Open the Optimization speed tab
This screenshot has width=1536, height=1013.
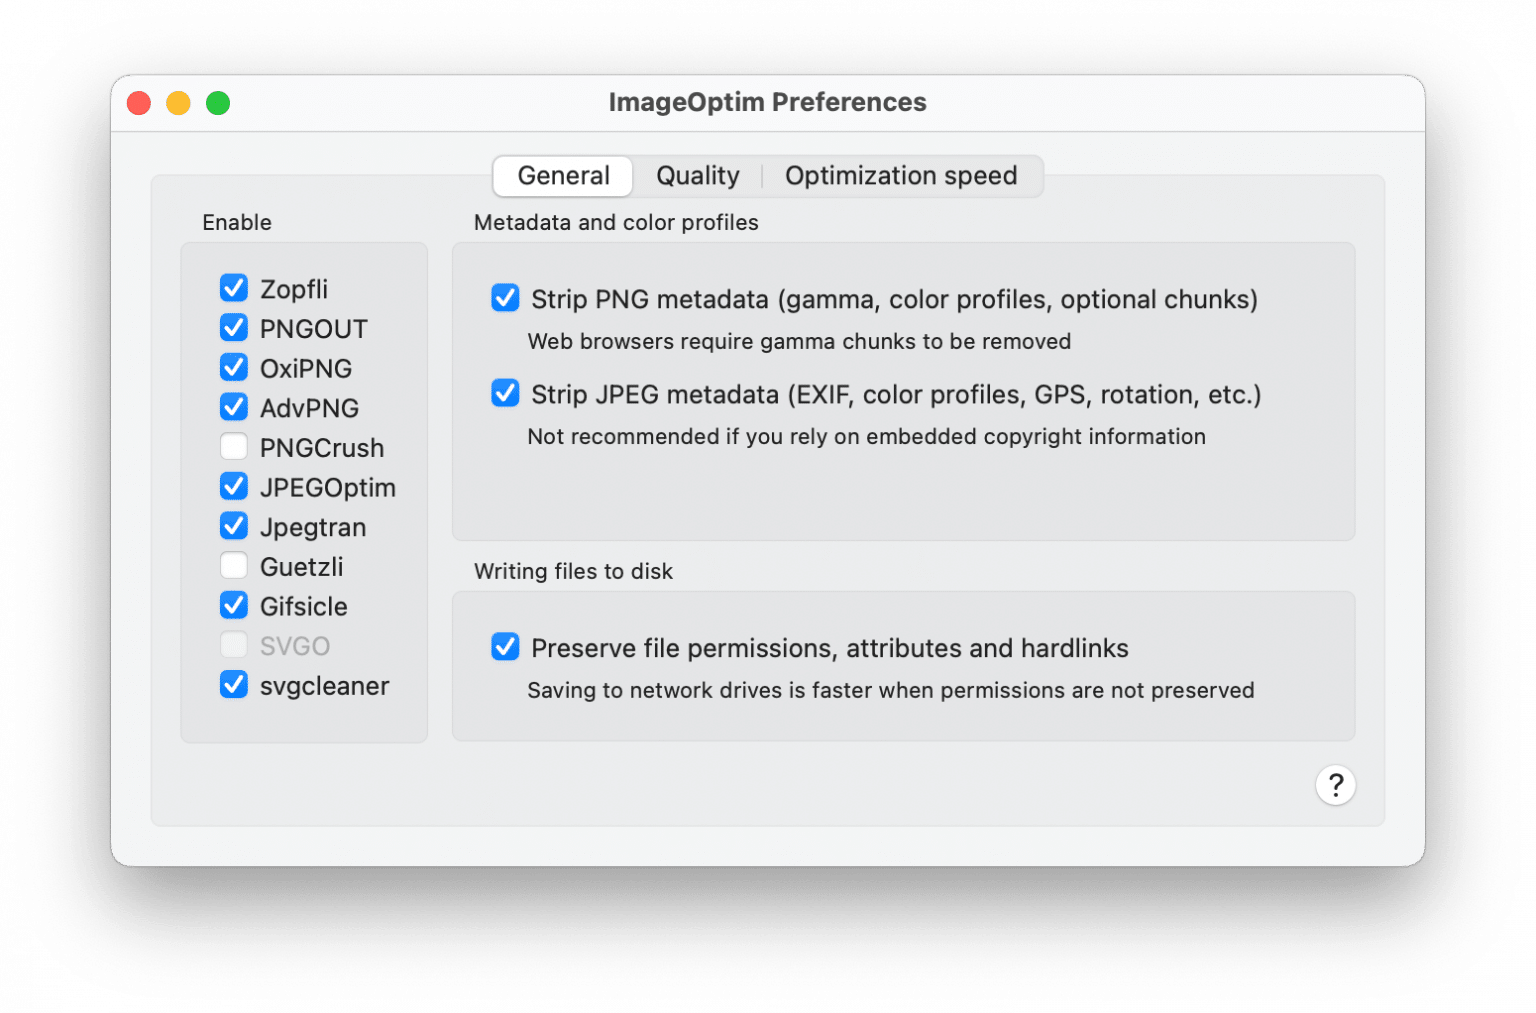click(x=901, y=176)
